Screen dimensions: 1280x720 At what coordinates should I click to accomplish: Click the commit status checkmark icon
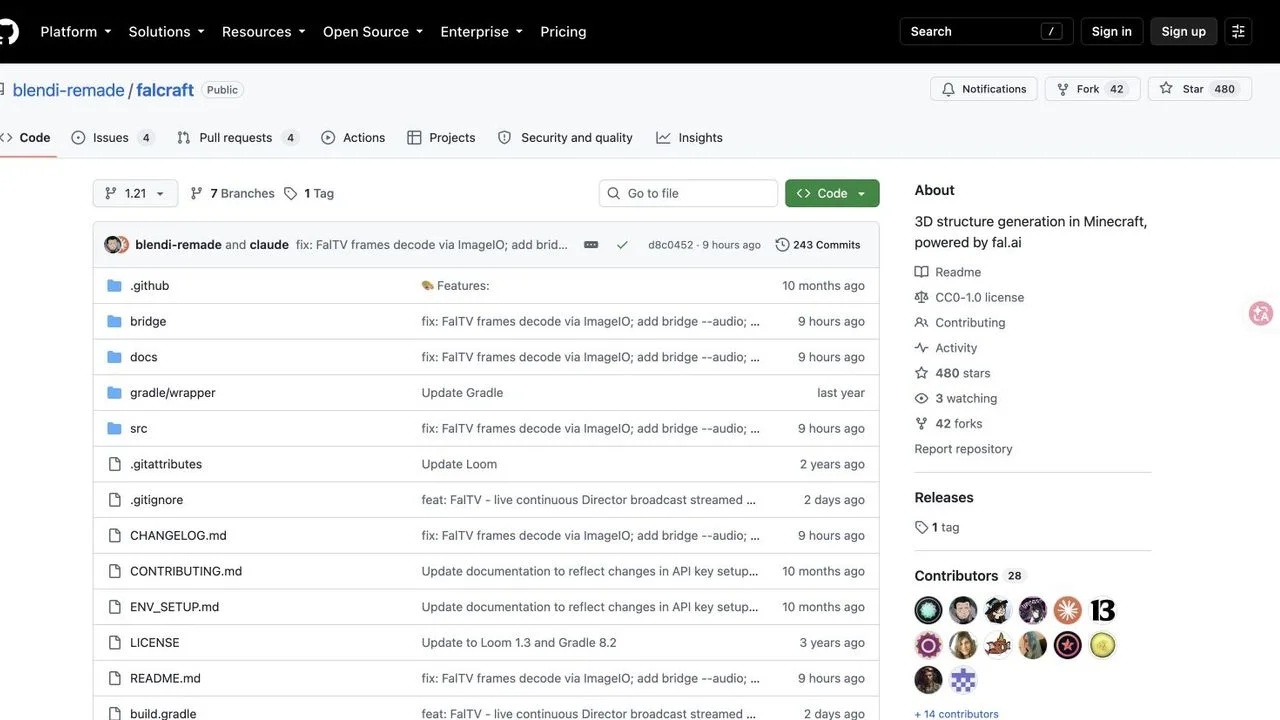[x=622, y=245]
